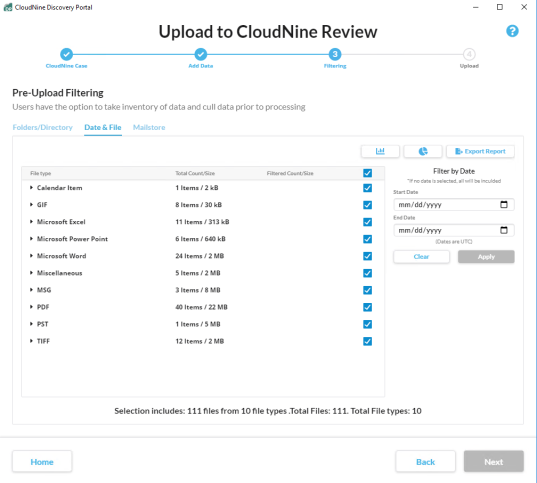Uncheck the Miscellaneous checkbox
Viewport: 537px width, 483px height.
pyautogui.click(x=367, y=273)
